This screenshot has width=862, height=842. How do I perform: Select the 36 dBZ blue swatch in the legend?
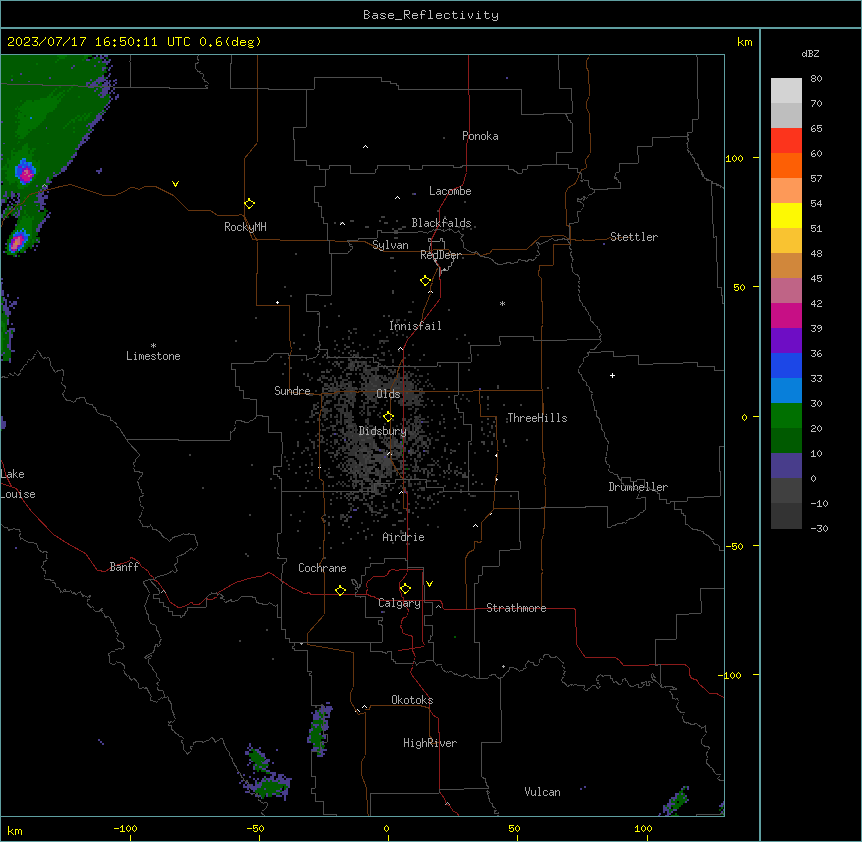coord(786,365)
